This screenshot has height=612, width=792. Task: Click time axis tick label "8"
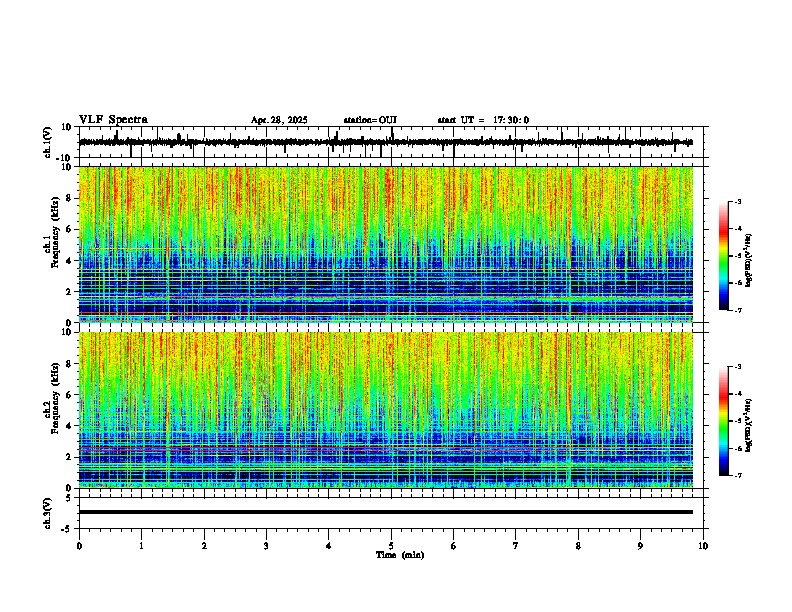coord(578,546)
